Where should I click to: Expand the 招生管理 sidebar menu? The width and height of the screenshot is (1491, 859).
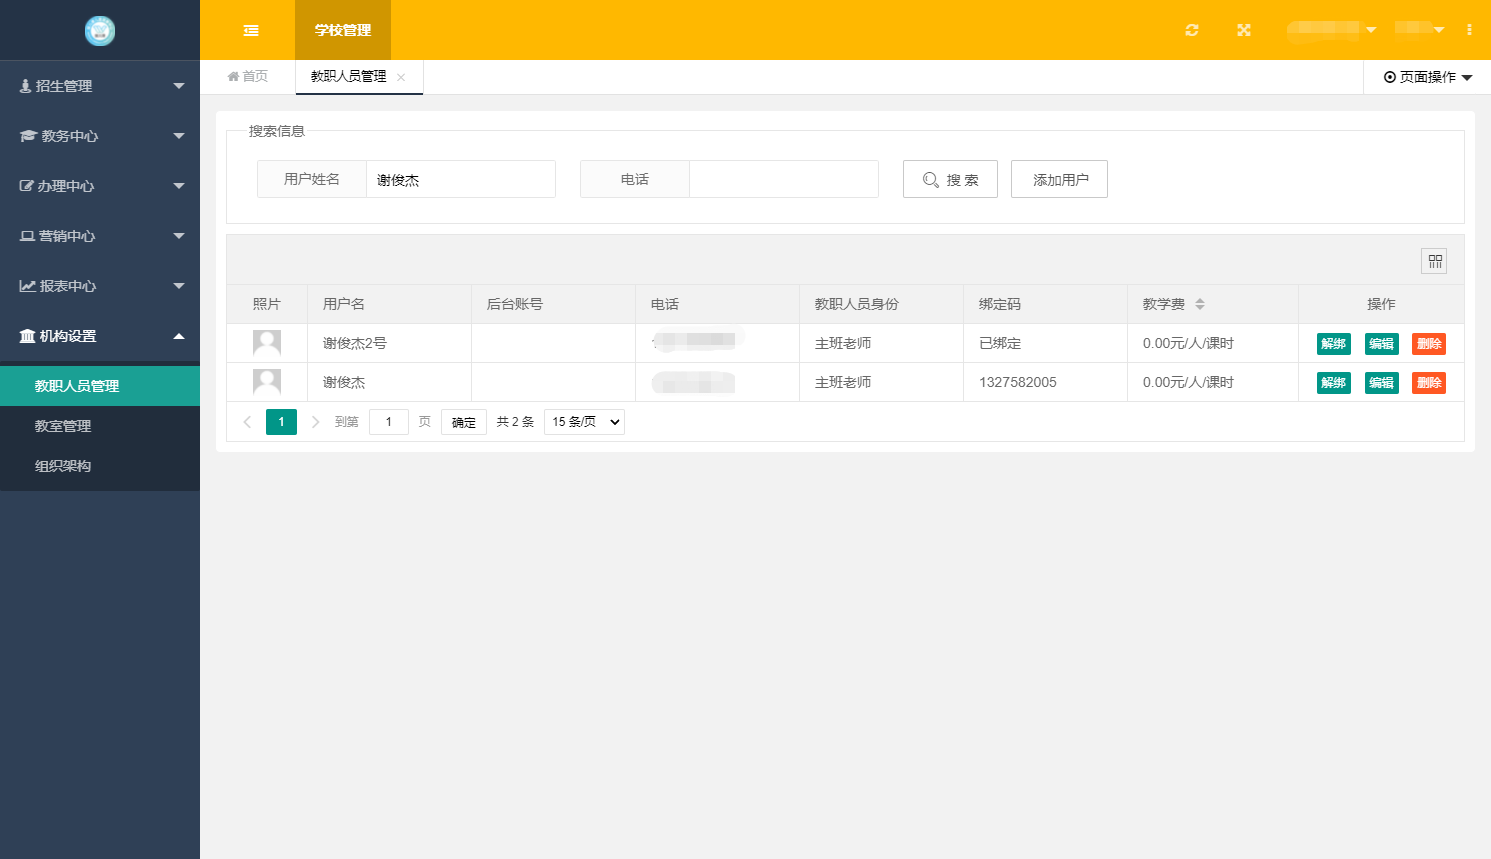[100, 86]
